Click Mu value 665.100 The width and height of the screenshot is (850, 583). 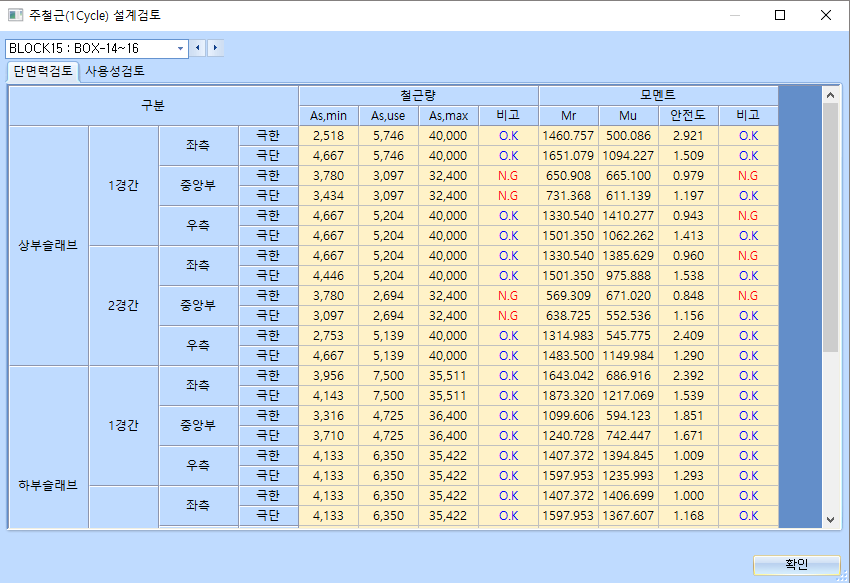click(628, 176)
